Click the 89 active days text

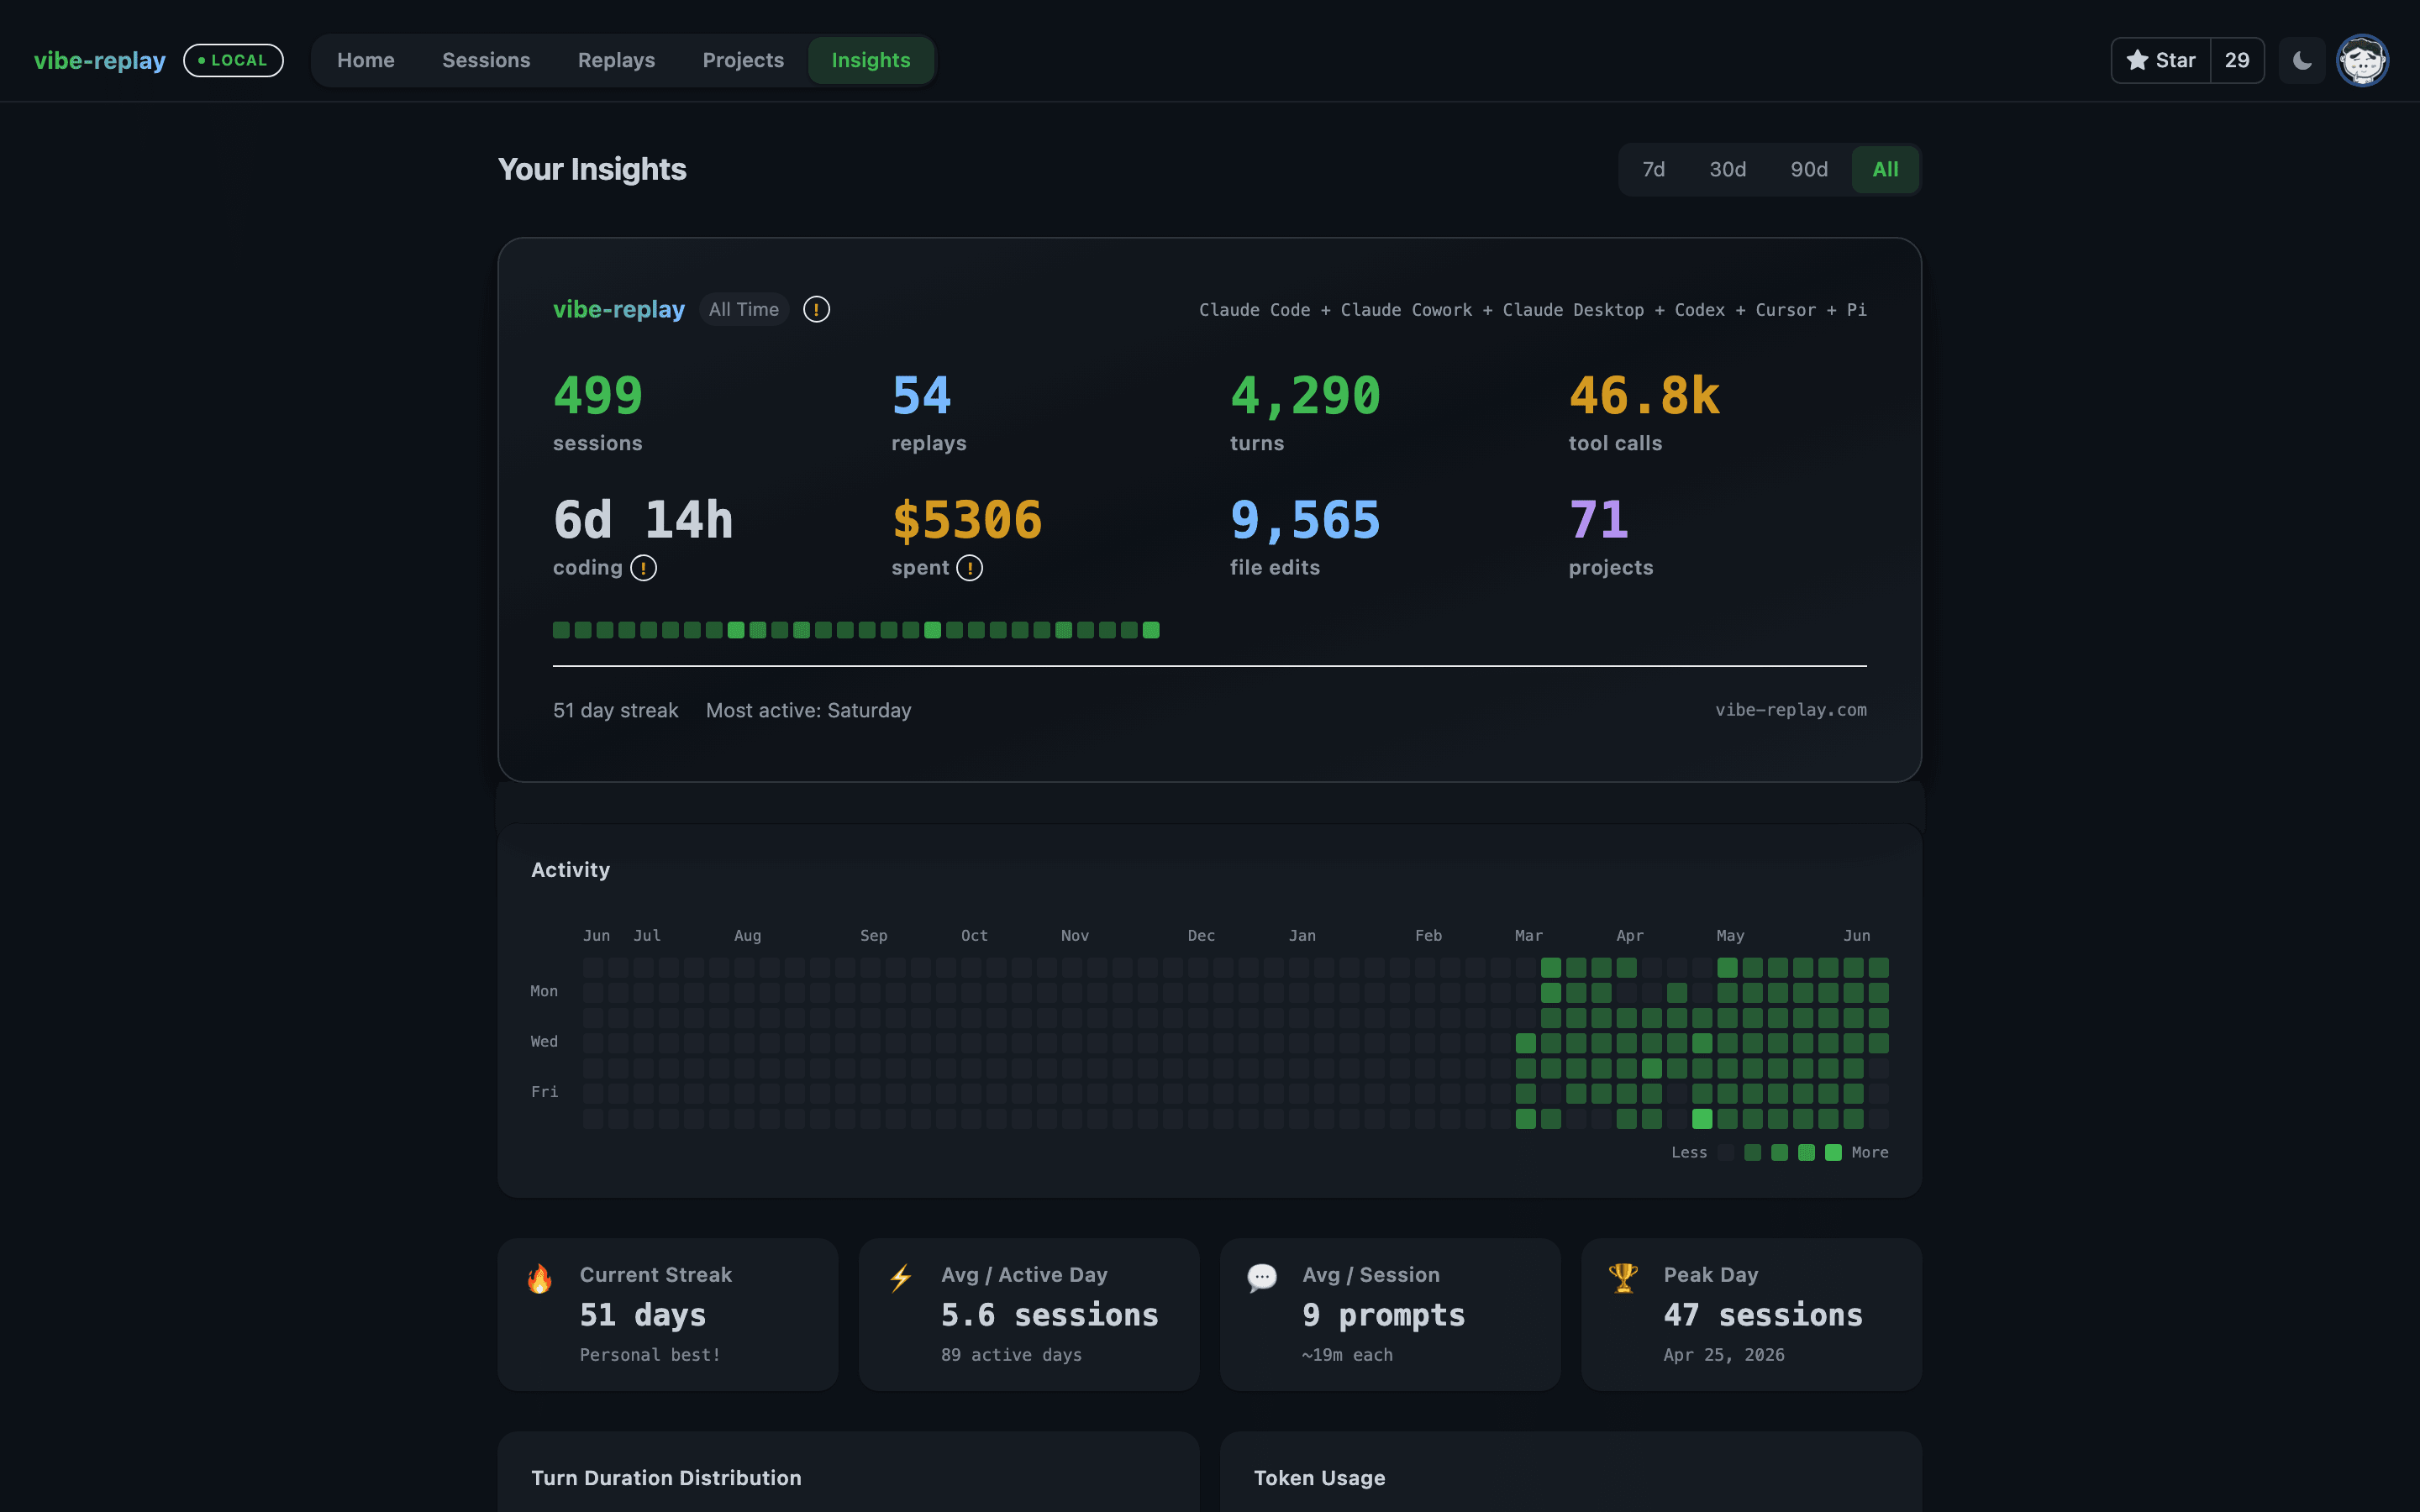[x=1011, y=1355]
